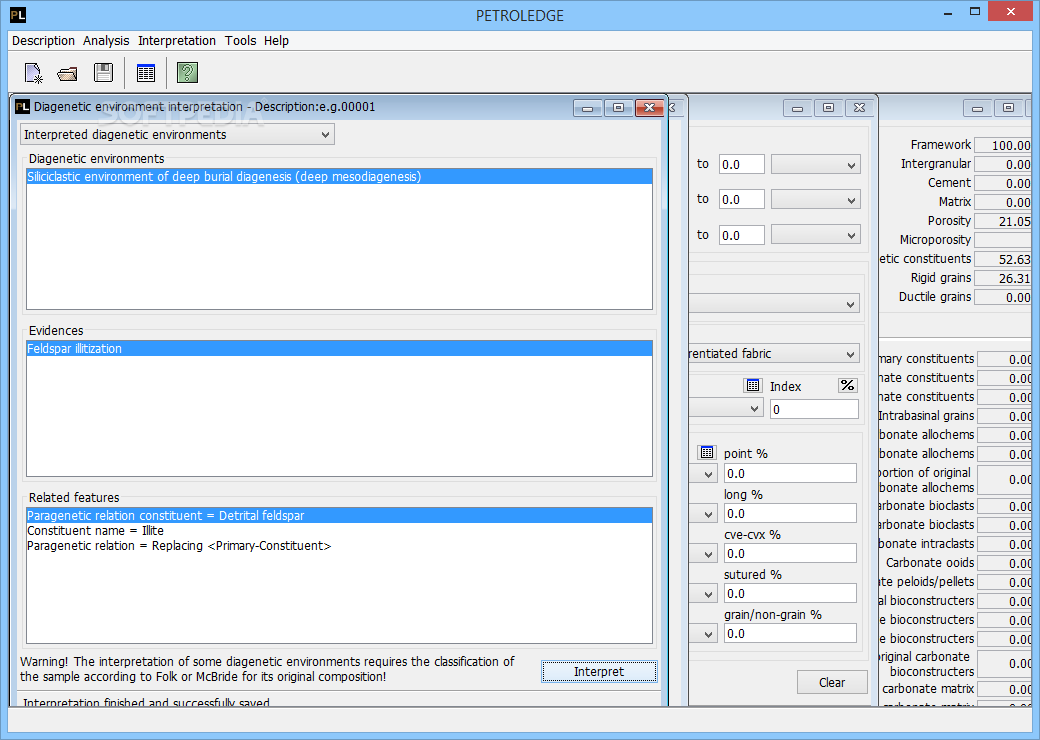This screenshot has width=1040, height=740.
Task: Click the green help question-mark icon
Action: (x=188, y=73)
